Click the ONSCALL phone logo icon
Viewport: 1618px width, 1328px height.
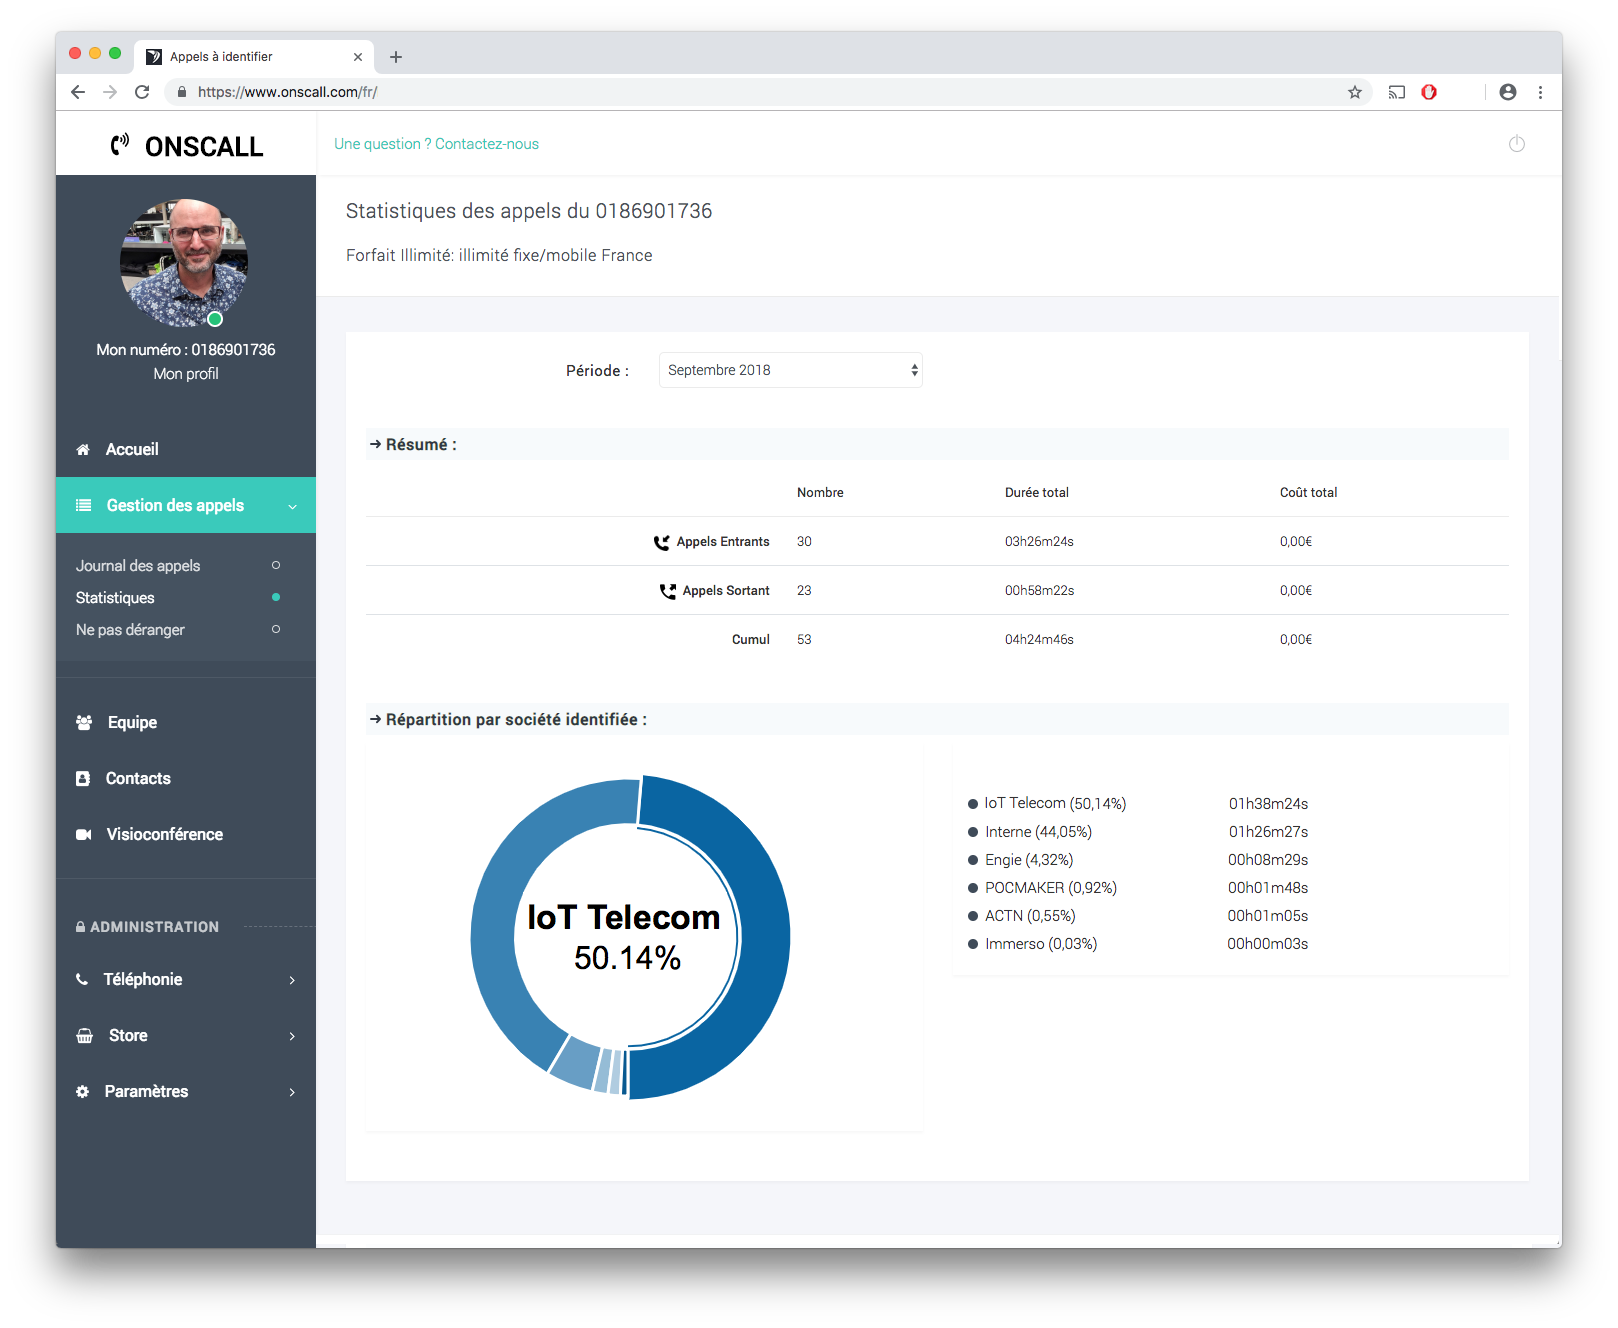click(120, 145)
